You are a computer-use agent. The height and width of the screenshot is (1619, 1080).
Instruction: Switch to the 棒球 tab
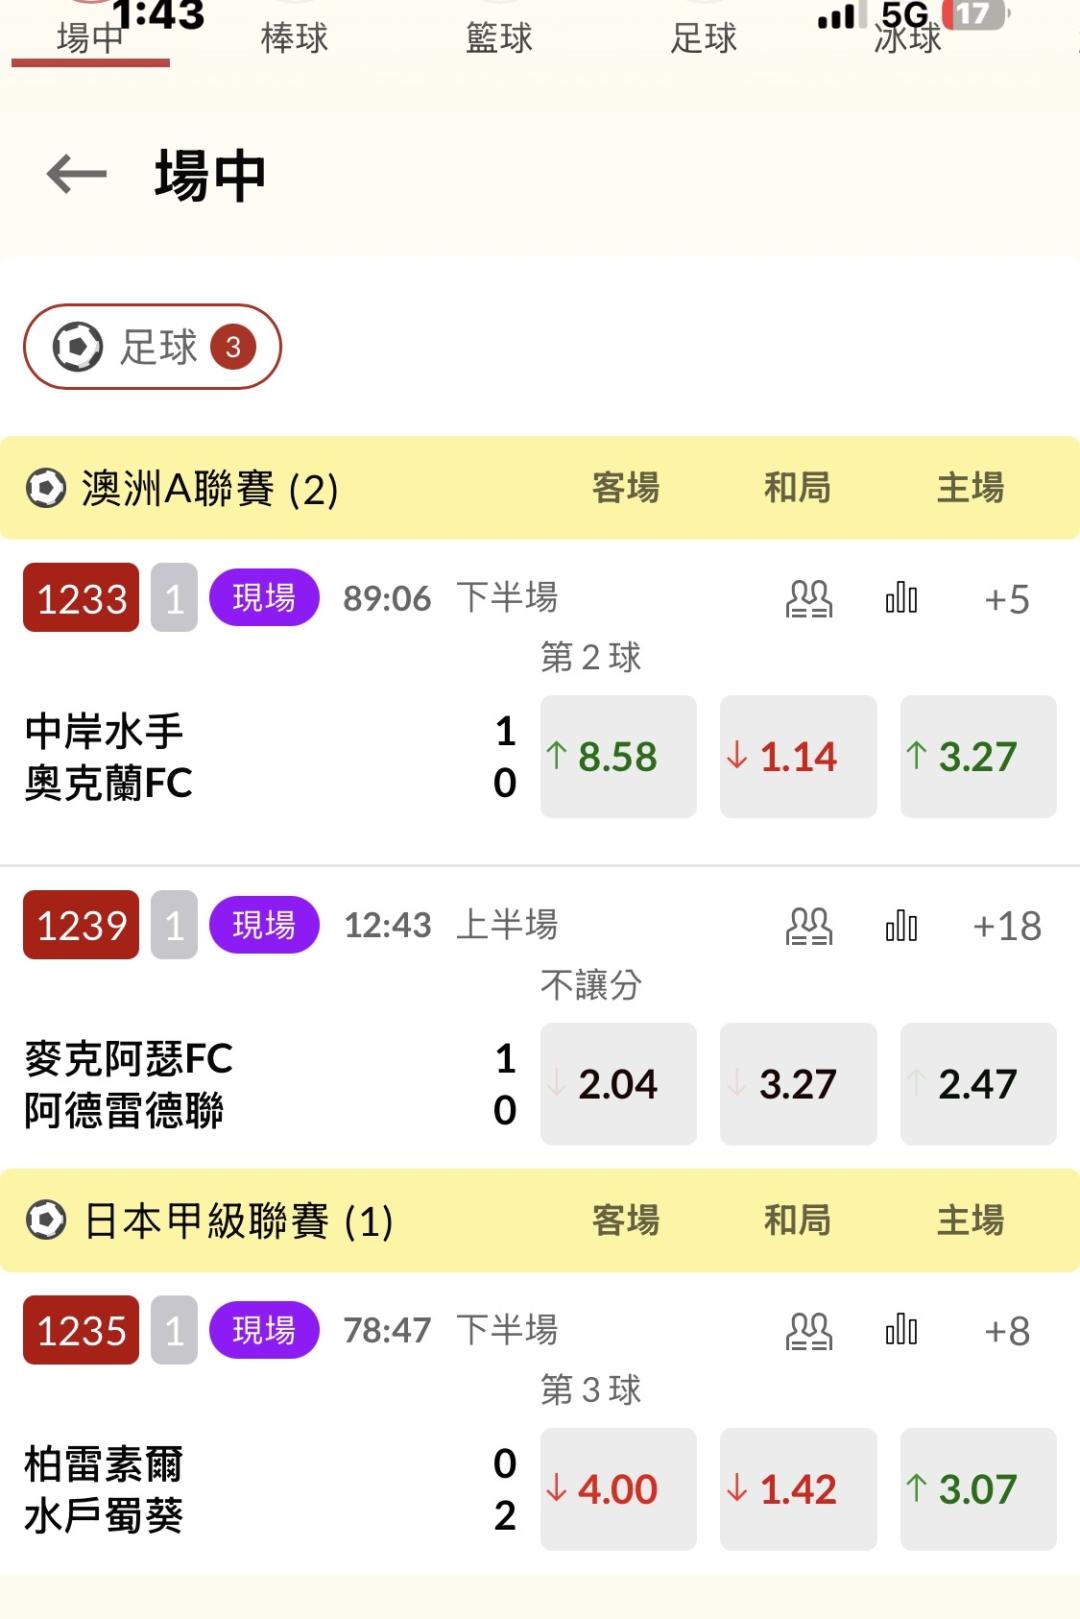coord(294,39)
